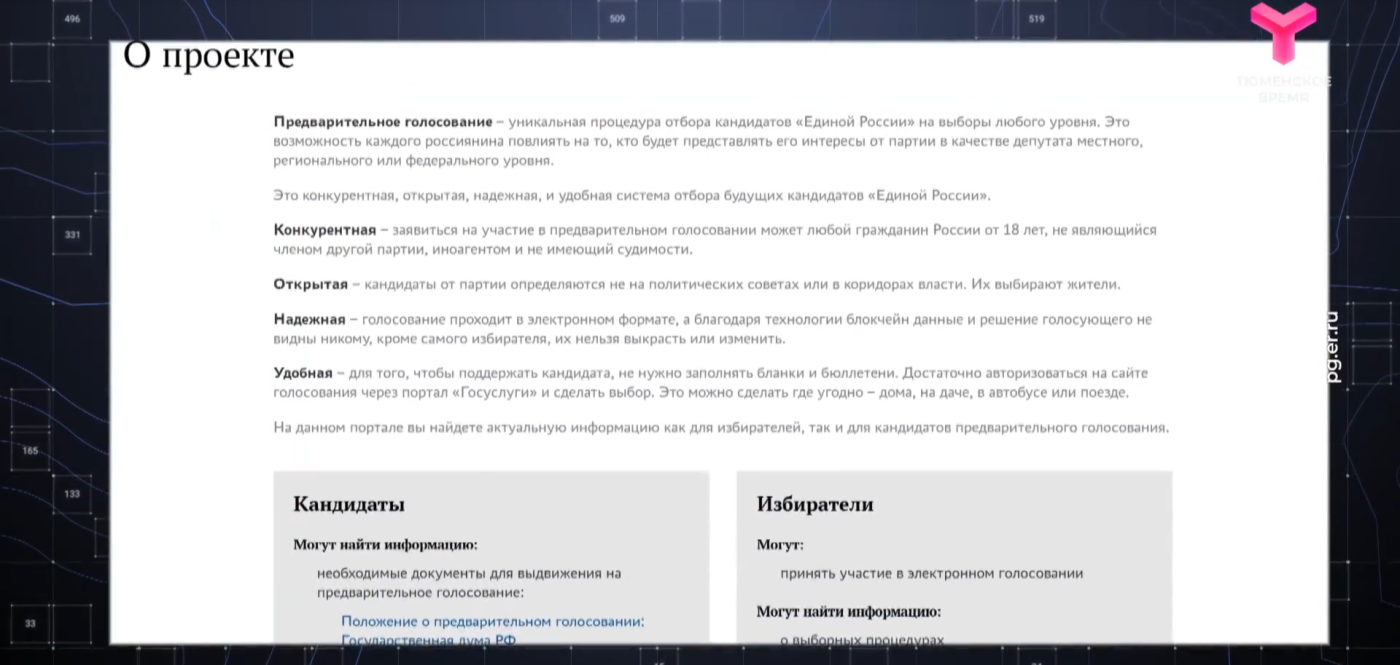Click the bold word Надежная
The width and height of the screenshot is (1400, 665).
pyautogui.click(x=309, y=320)
